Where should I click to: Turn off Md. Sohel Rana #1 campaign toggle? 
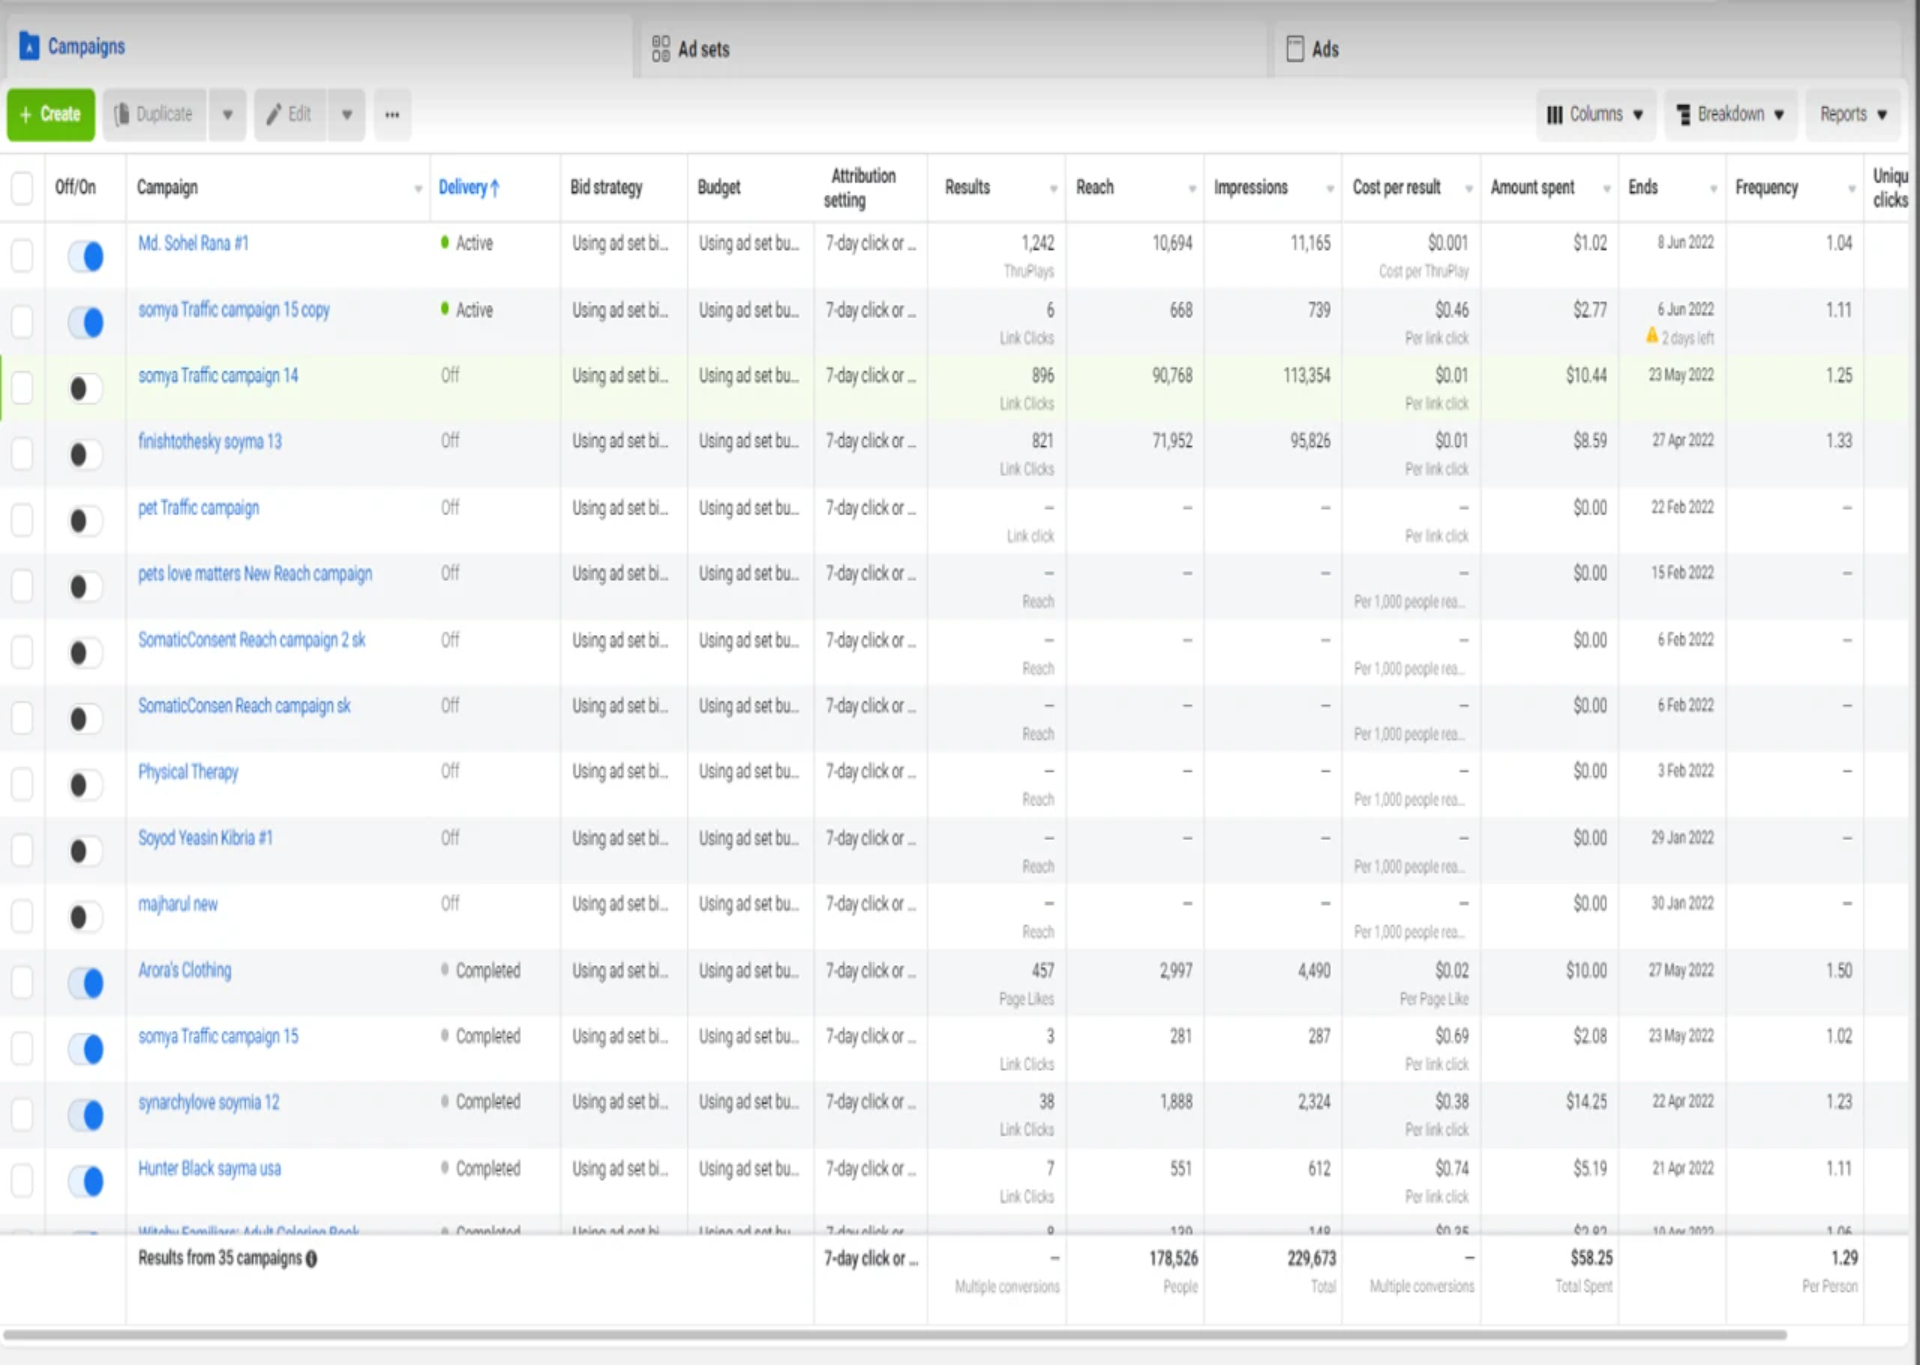86,257
